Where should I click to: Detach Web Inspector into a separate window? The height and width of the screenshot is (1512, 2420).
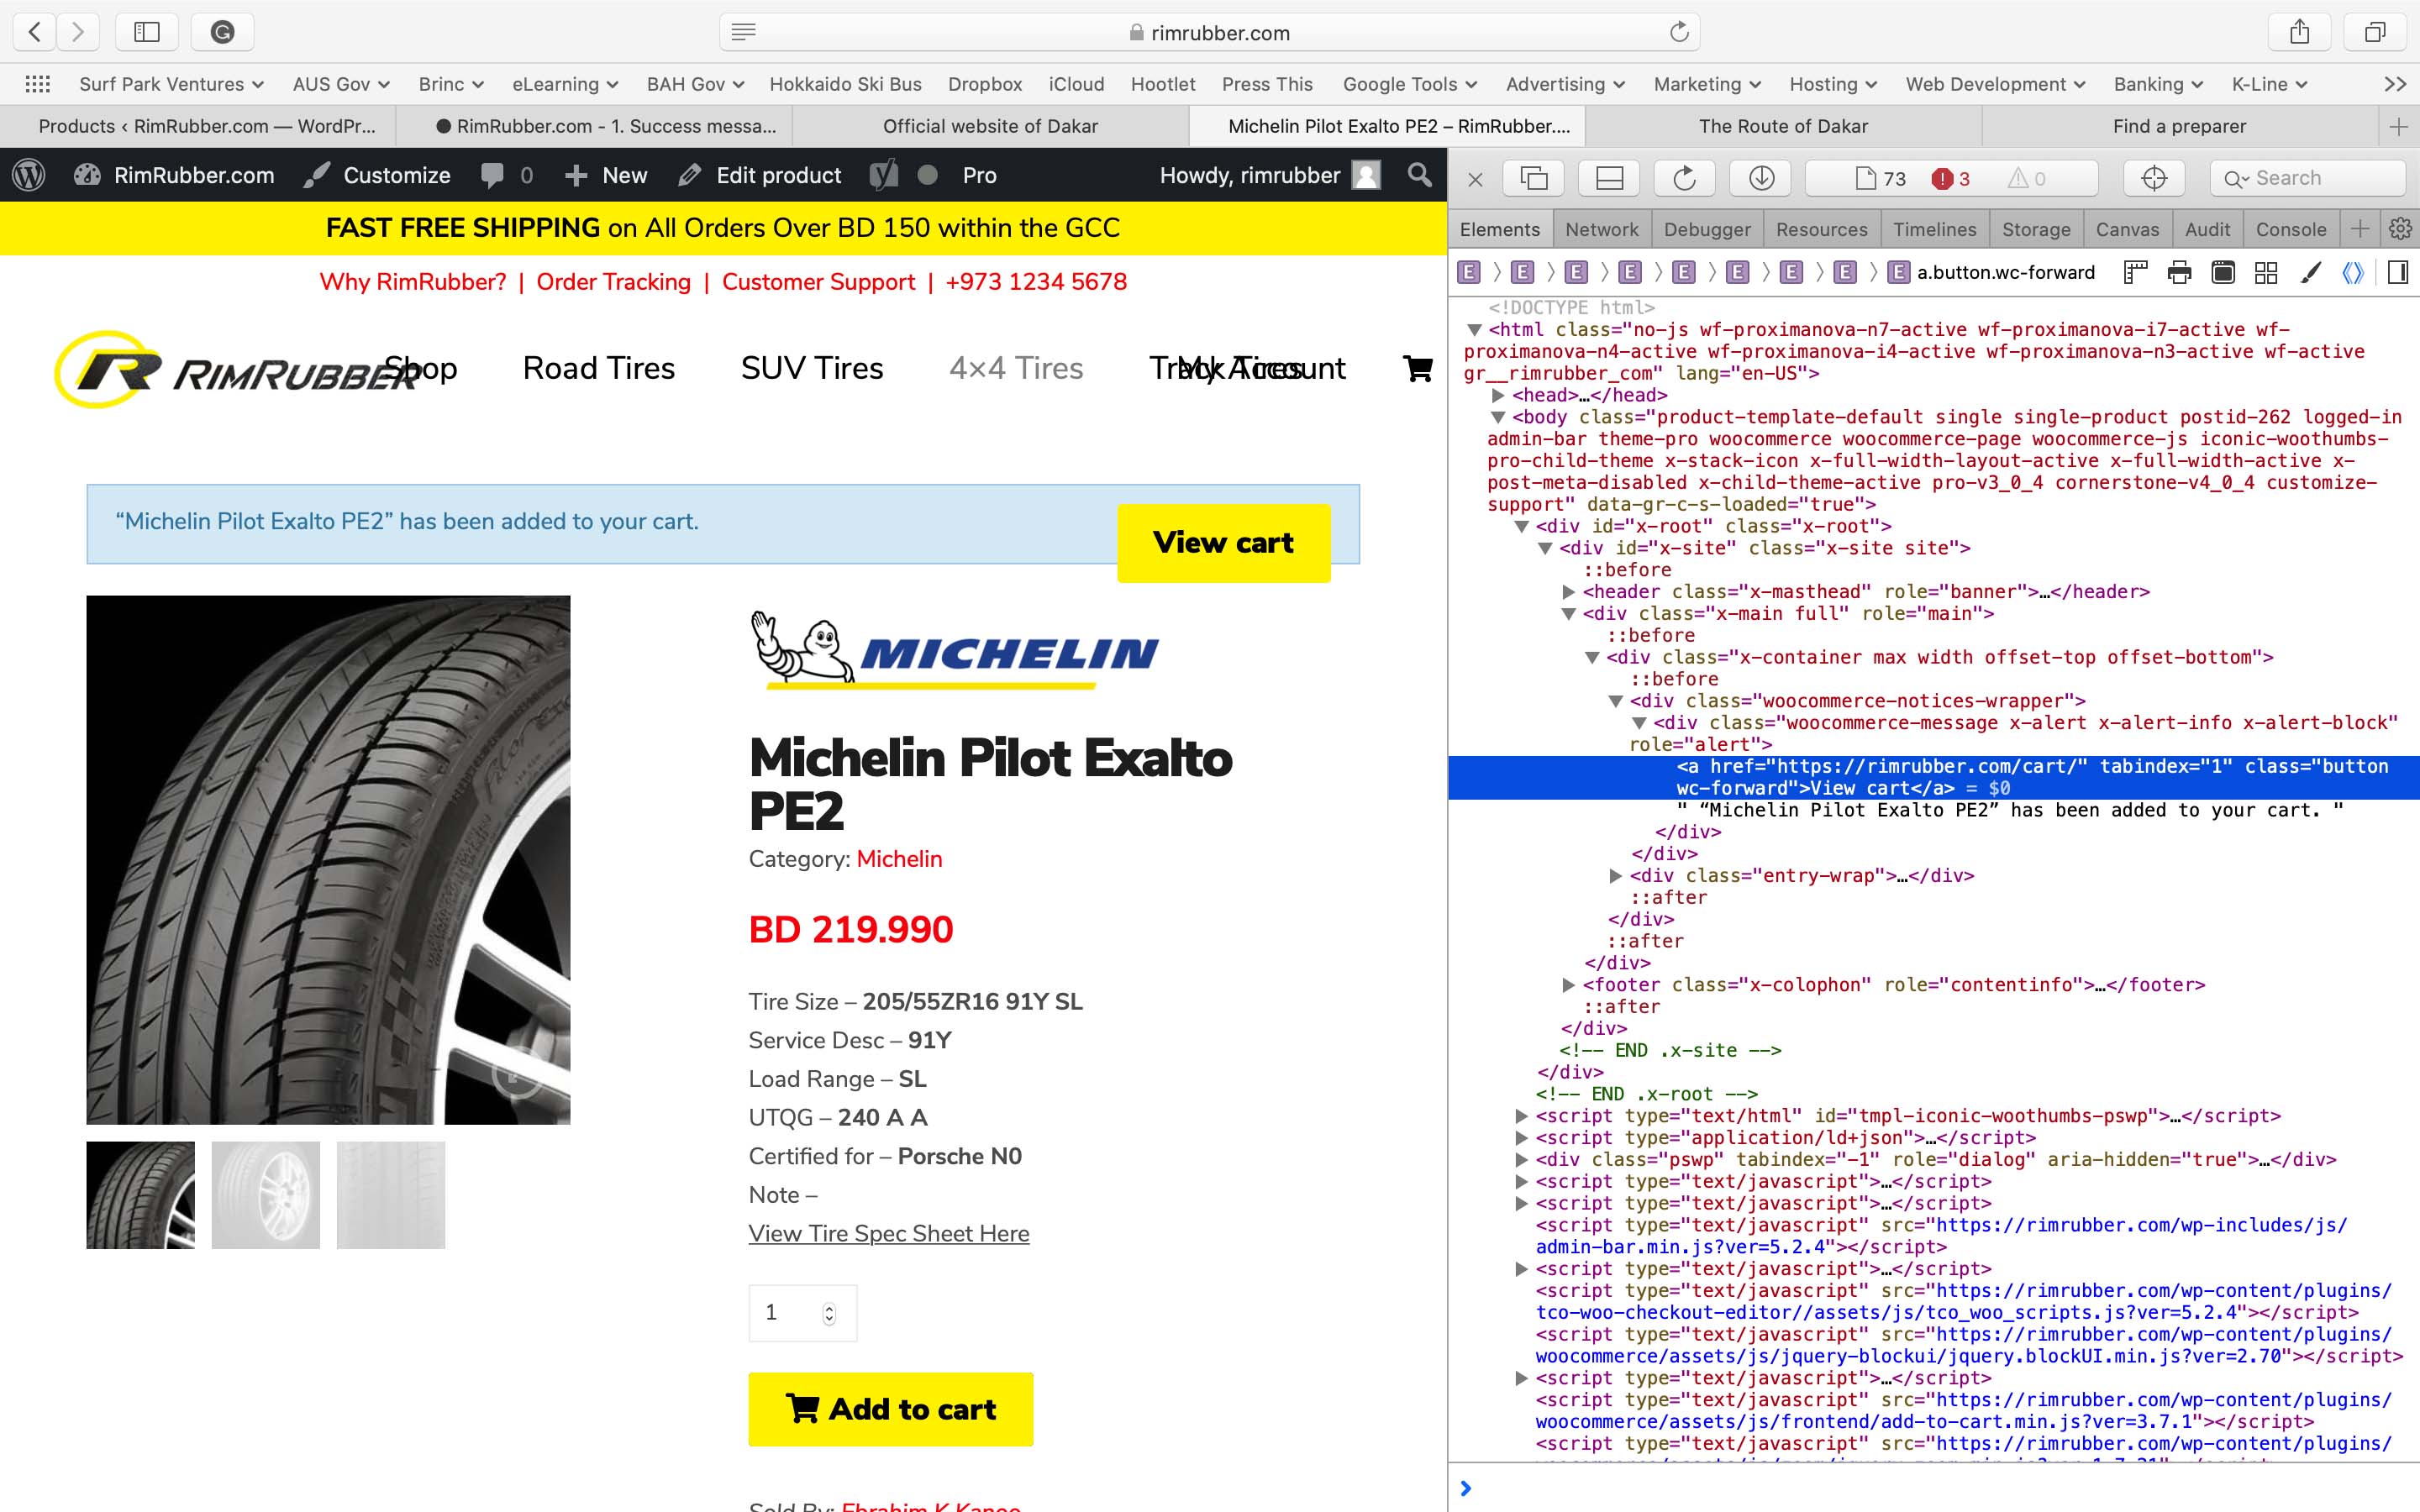1534,178
